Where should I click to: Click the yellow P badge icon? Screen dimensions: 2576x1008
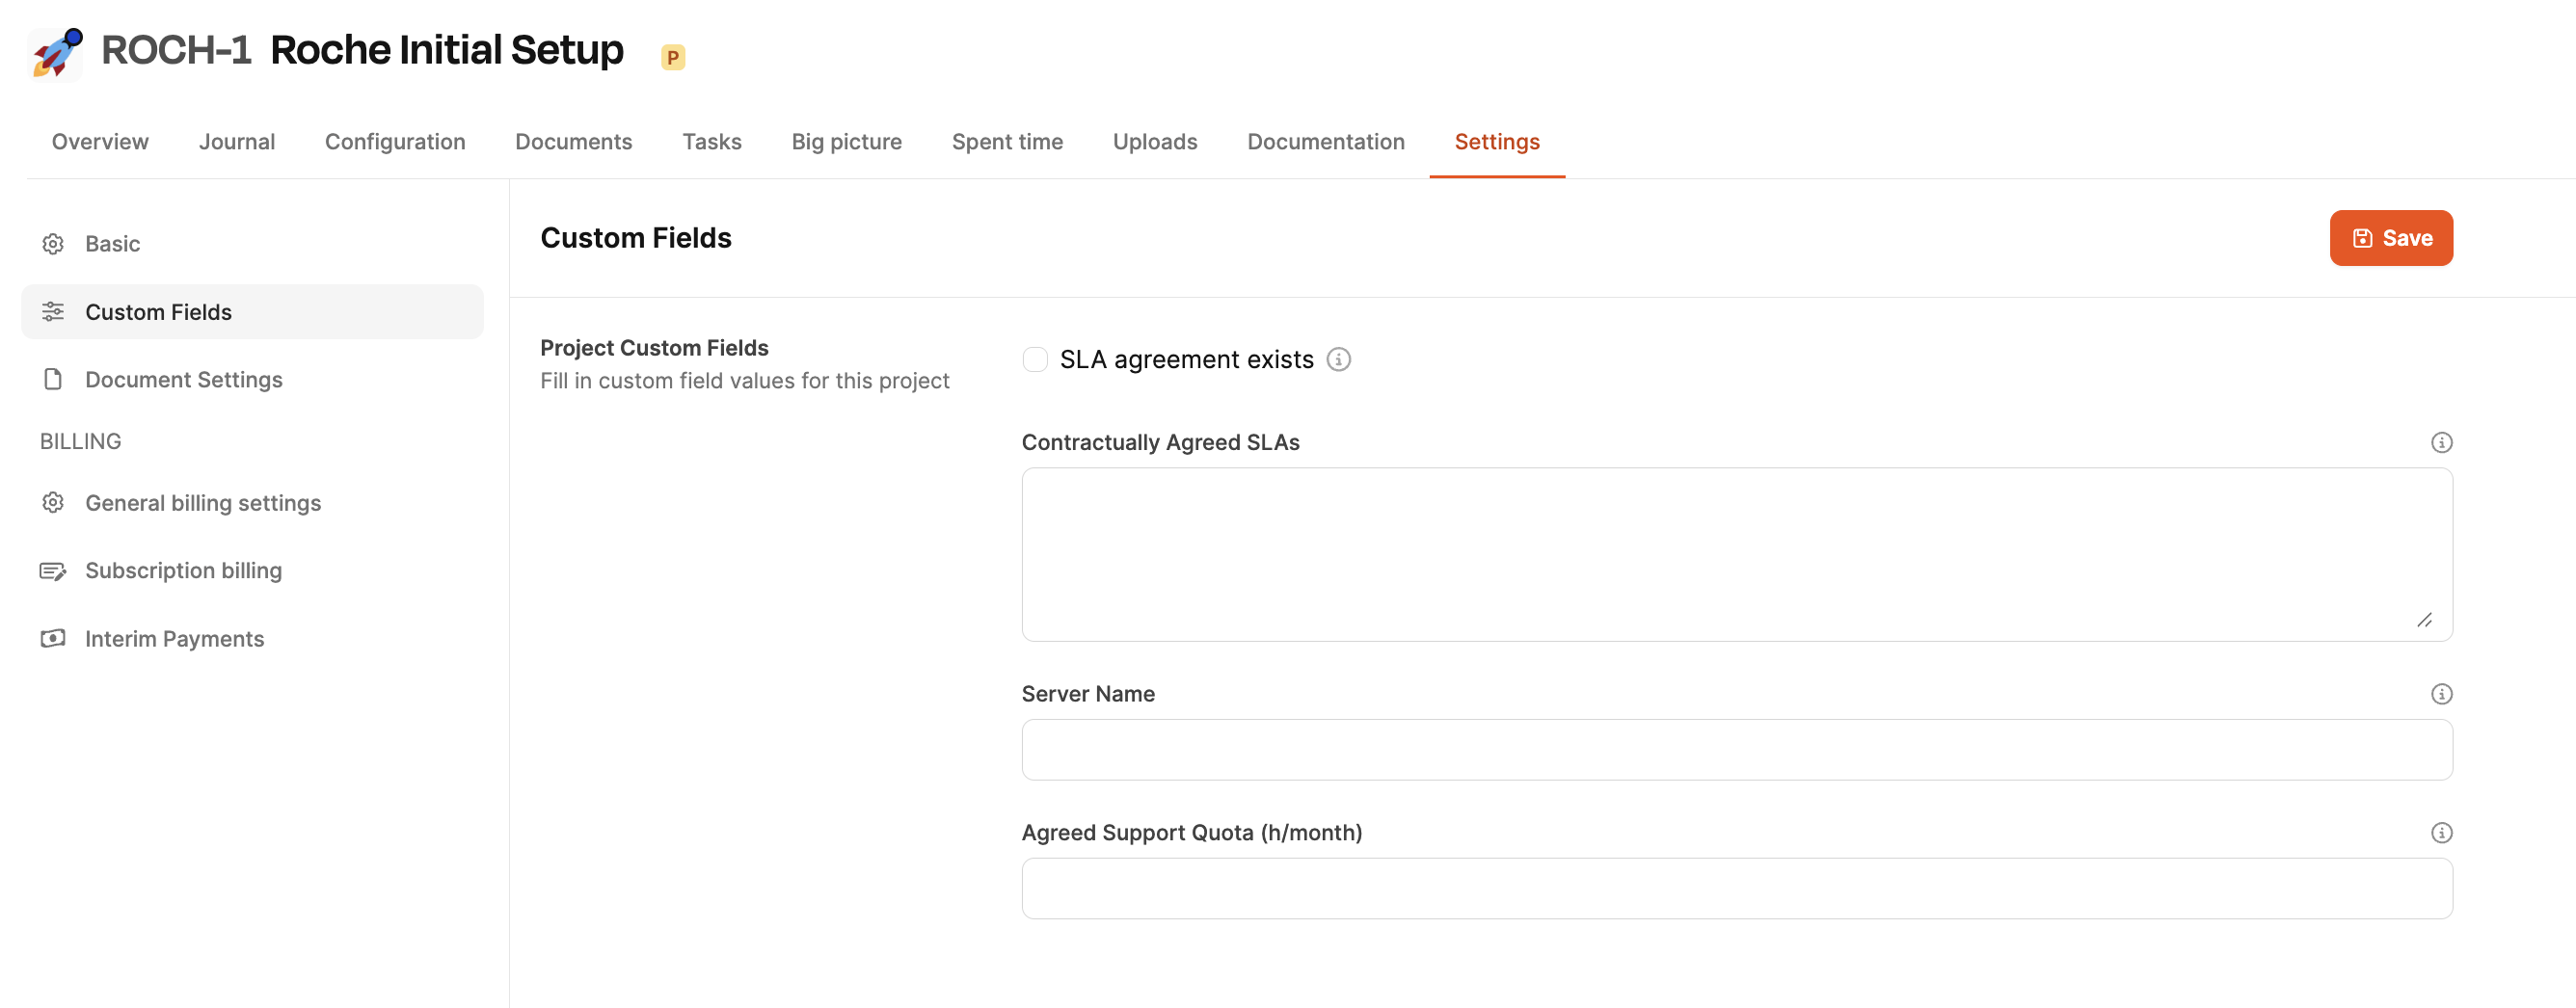point(673,57)
